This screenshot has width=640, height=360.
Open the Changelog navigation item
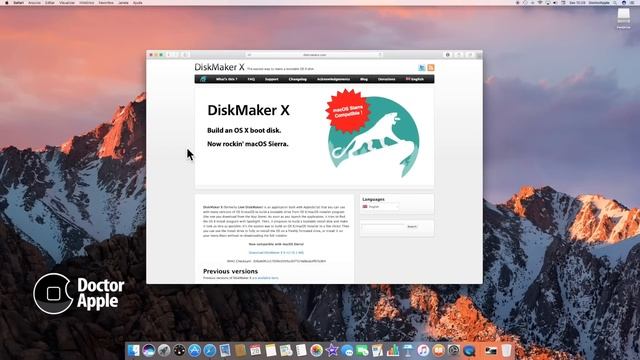298,79
